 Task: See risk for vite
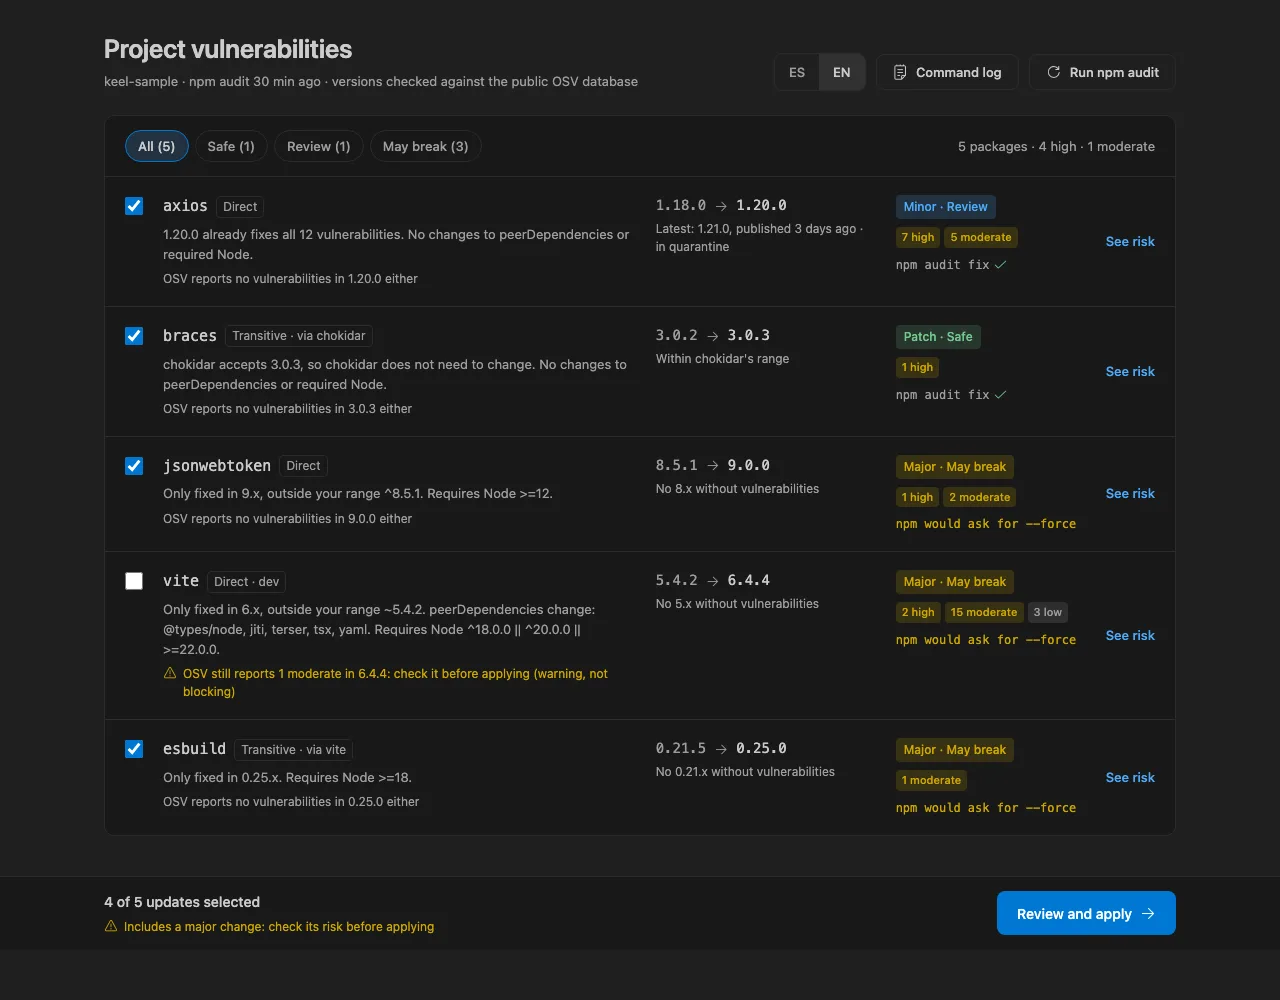pyautogui.click(x=1130, y=635)
